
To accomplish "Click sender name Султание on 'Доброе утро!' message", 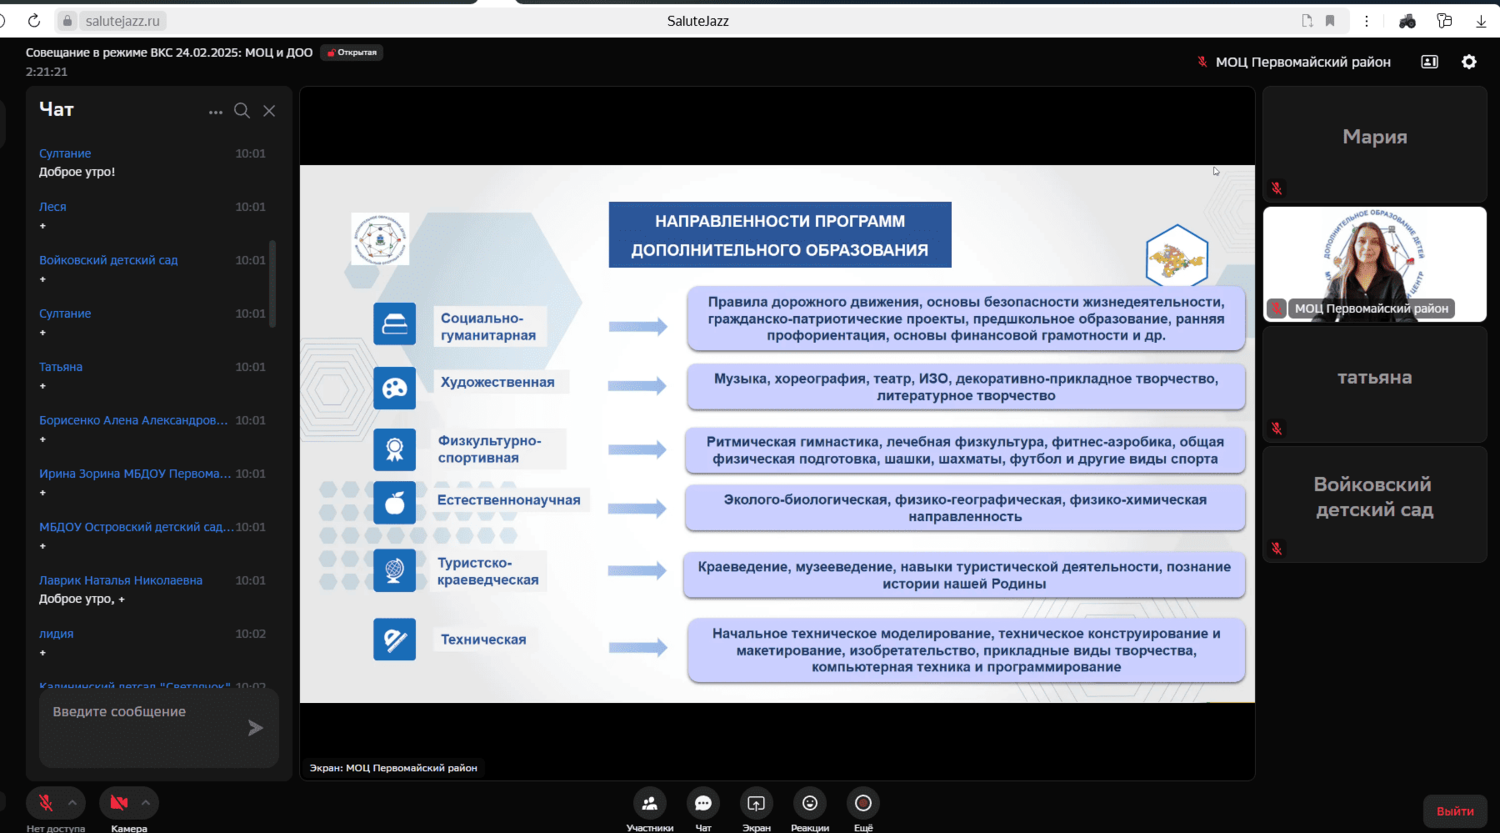I will click(x=65, y=153).
